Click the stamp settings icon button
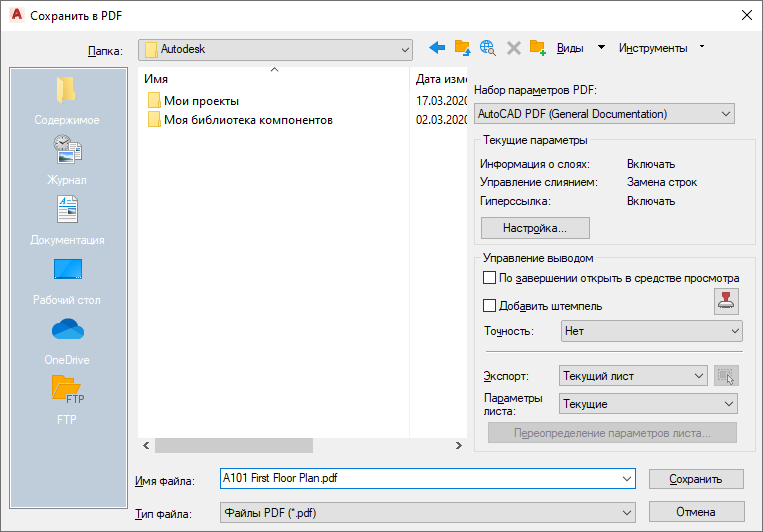This screenshot has width=763, height=532. tap(726, 301)
